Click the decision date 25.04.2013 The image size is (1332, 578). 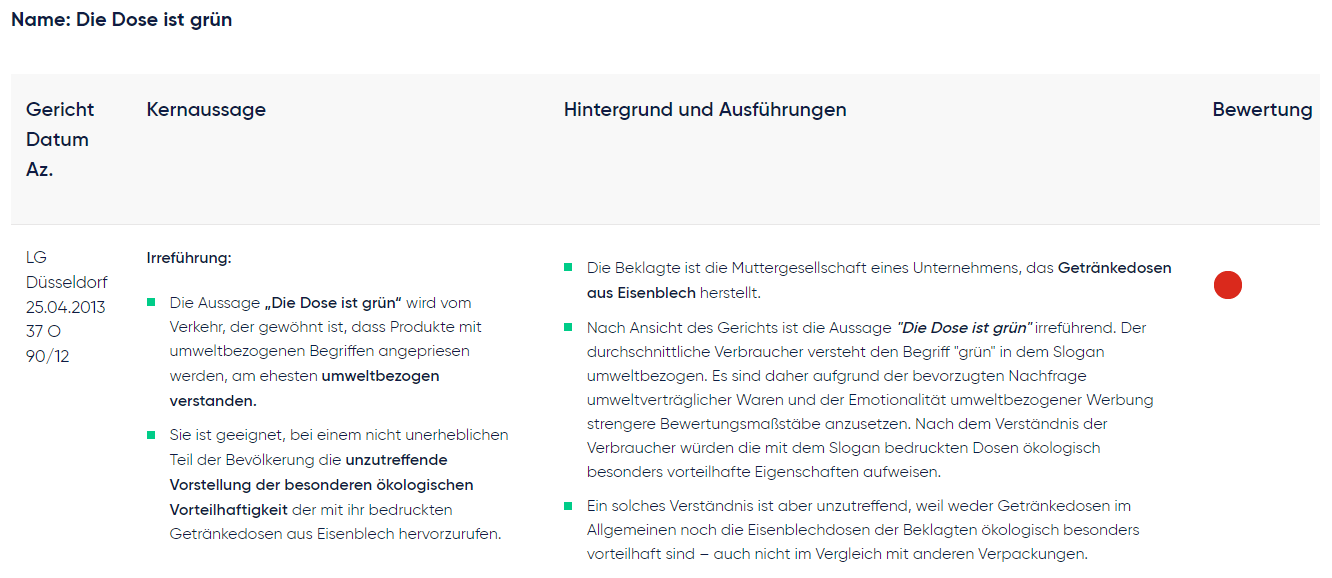65,307
